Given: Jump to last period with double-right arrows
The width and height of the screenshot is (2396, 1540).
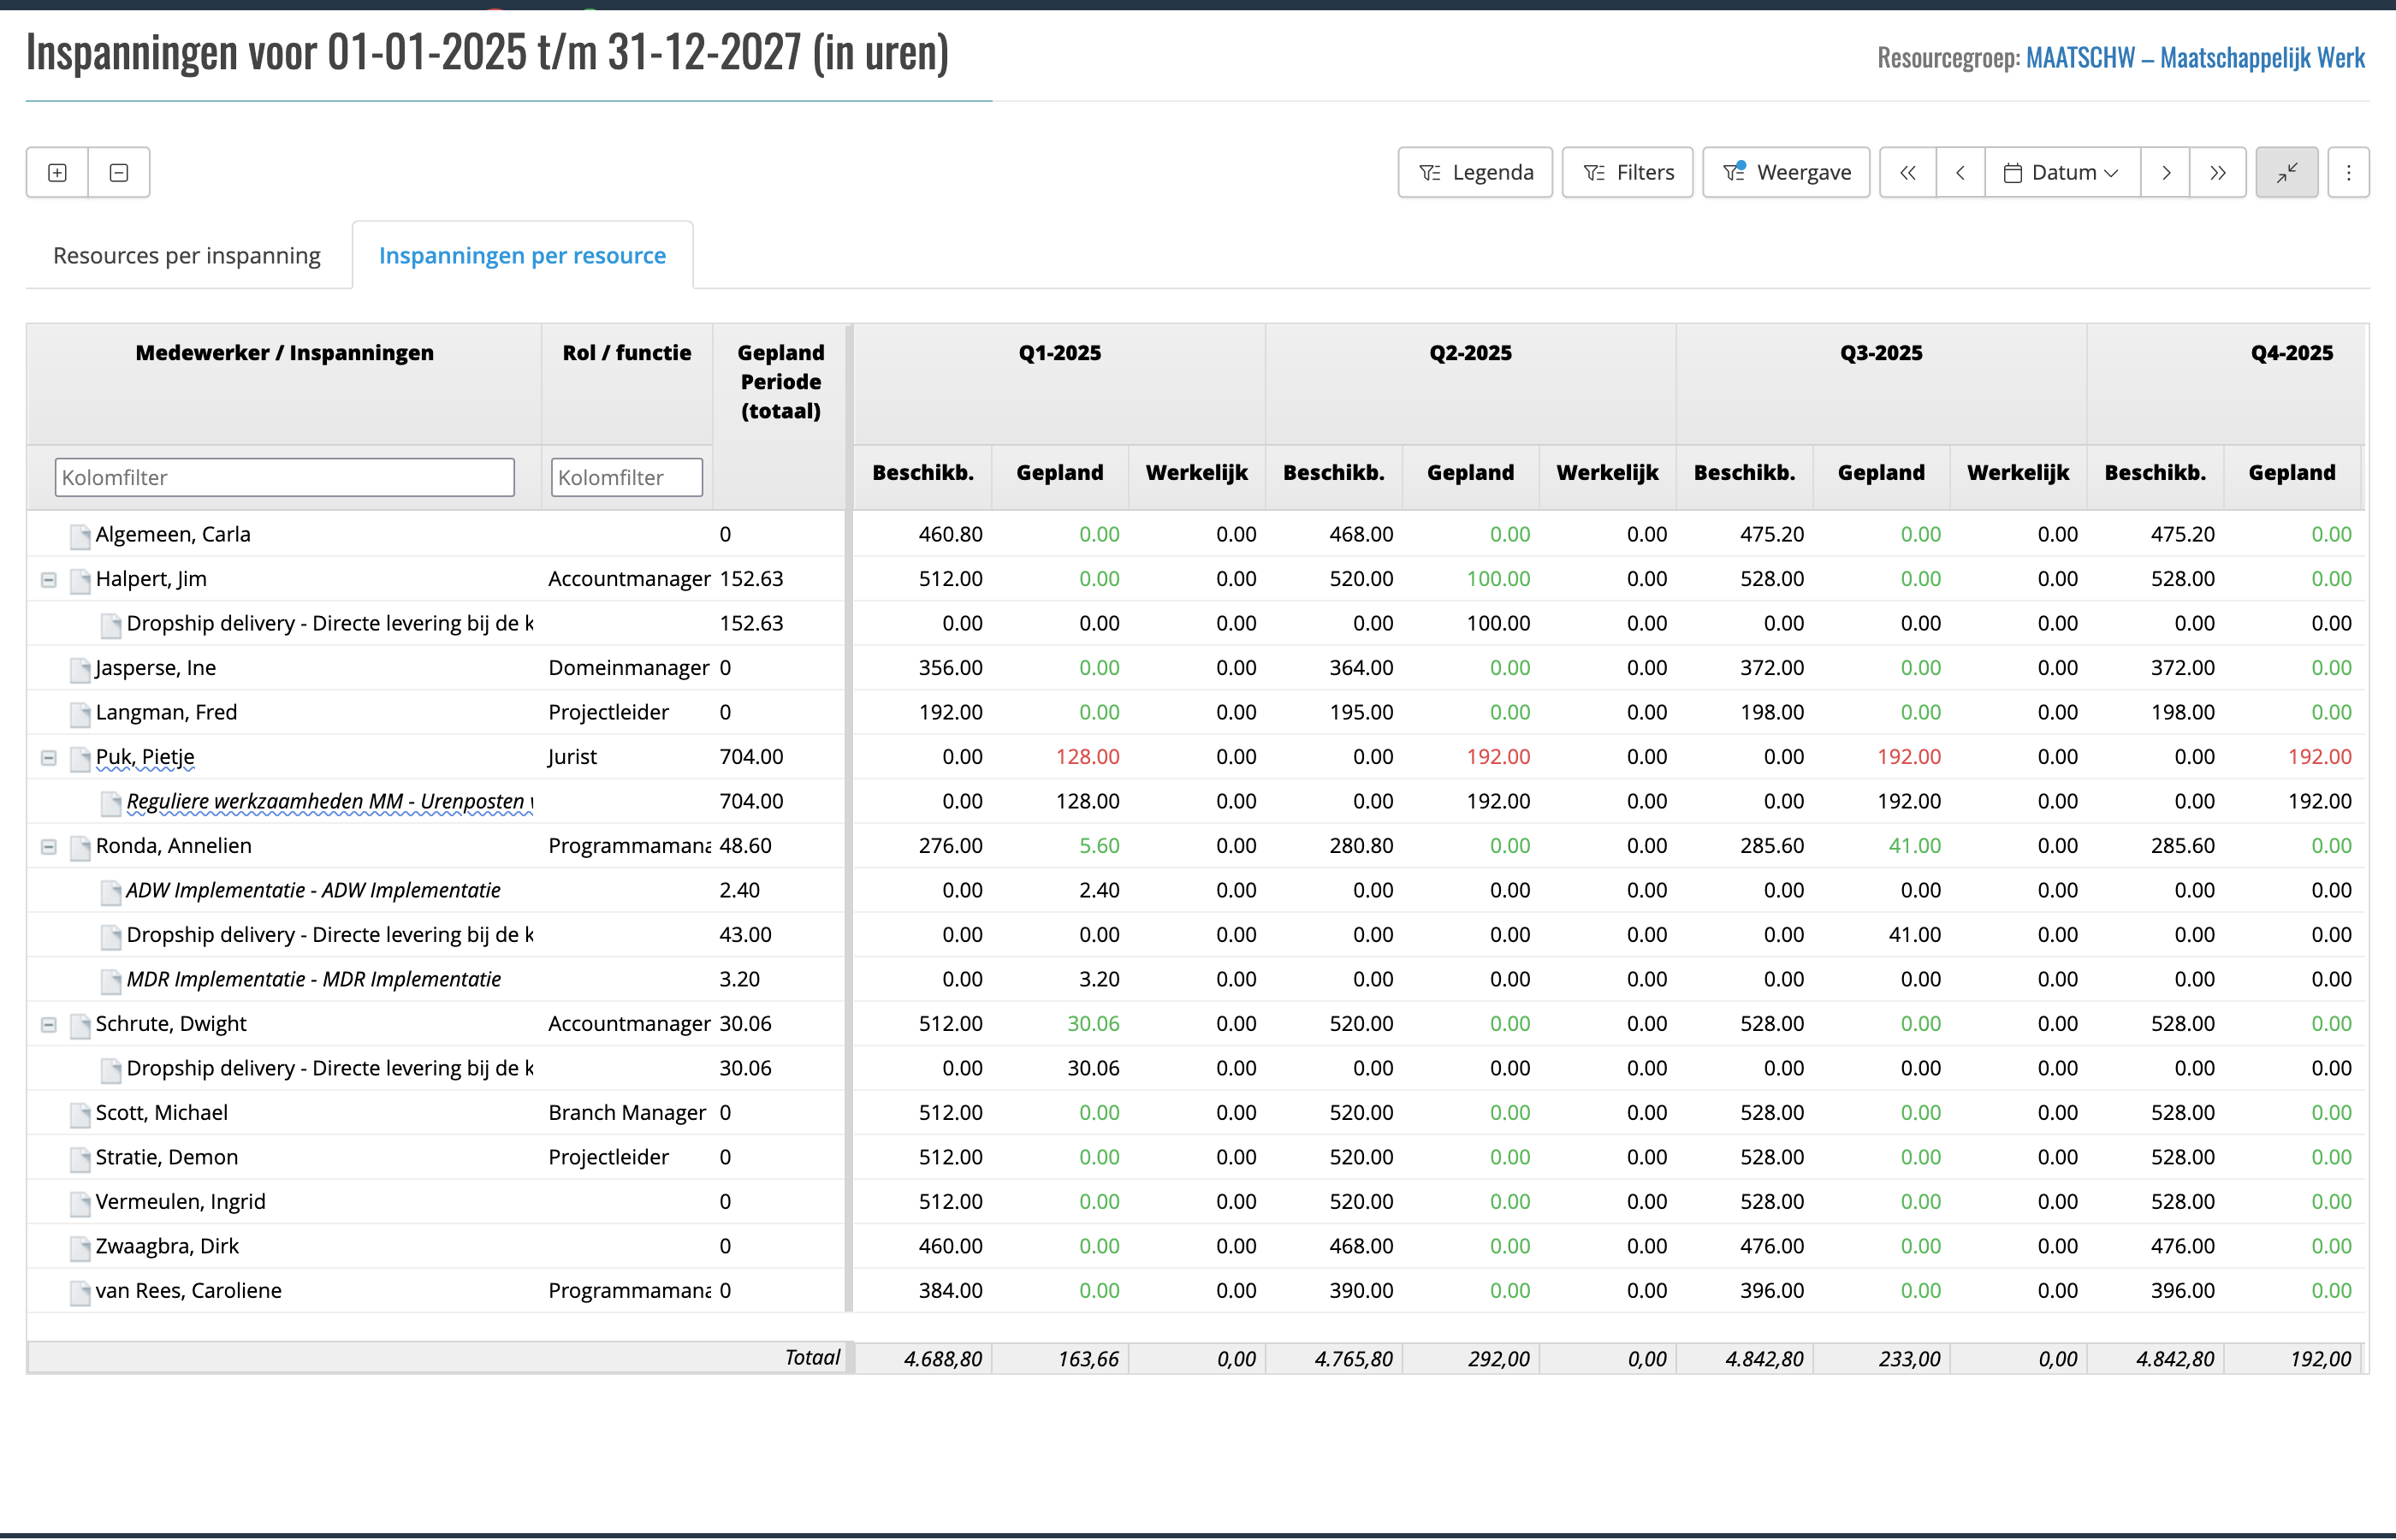Looking at the screenshot, I should click(x=2218, y=173).
